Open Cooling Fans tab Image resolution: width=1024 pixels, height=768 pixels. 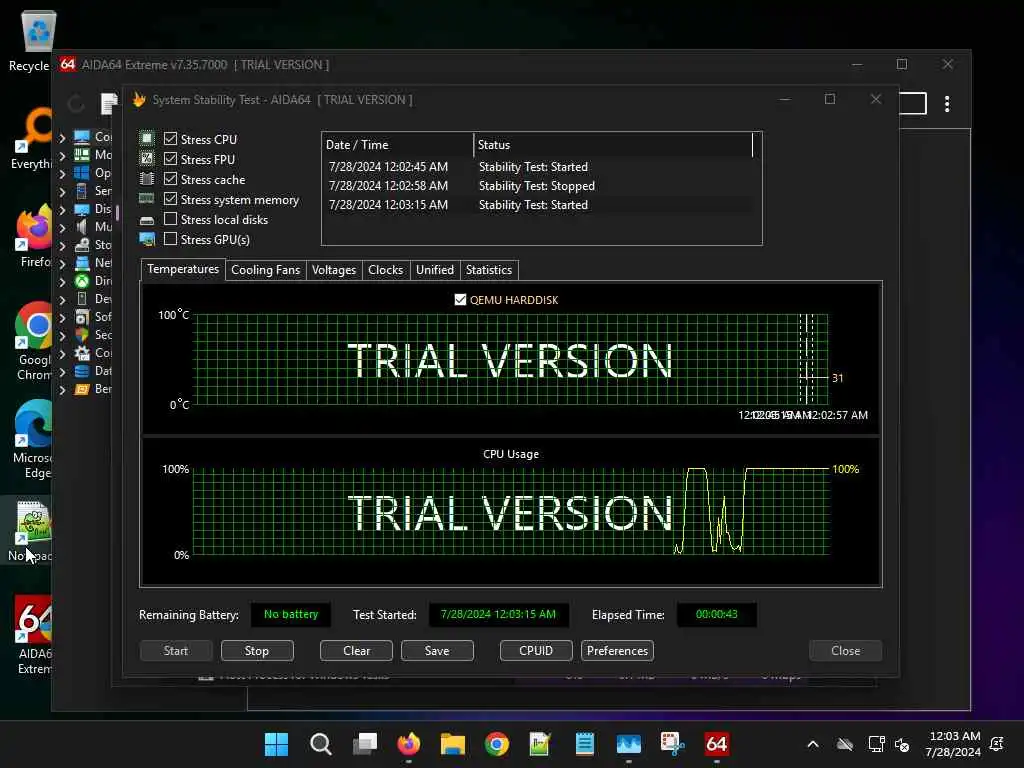[265, 270]
